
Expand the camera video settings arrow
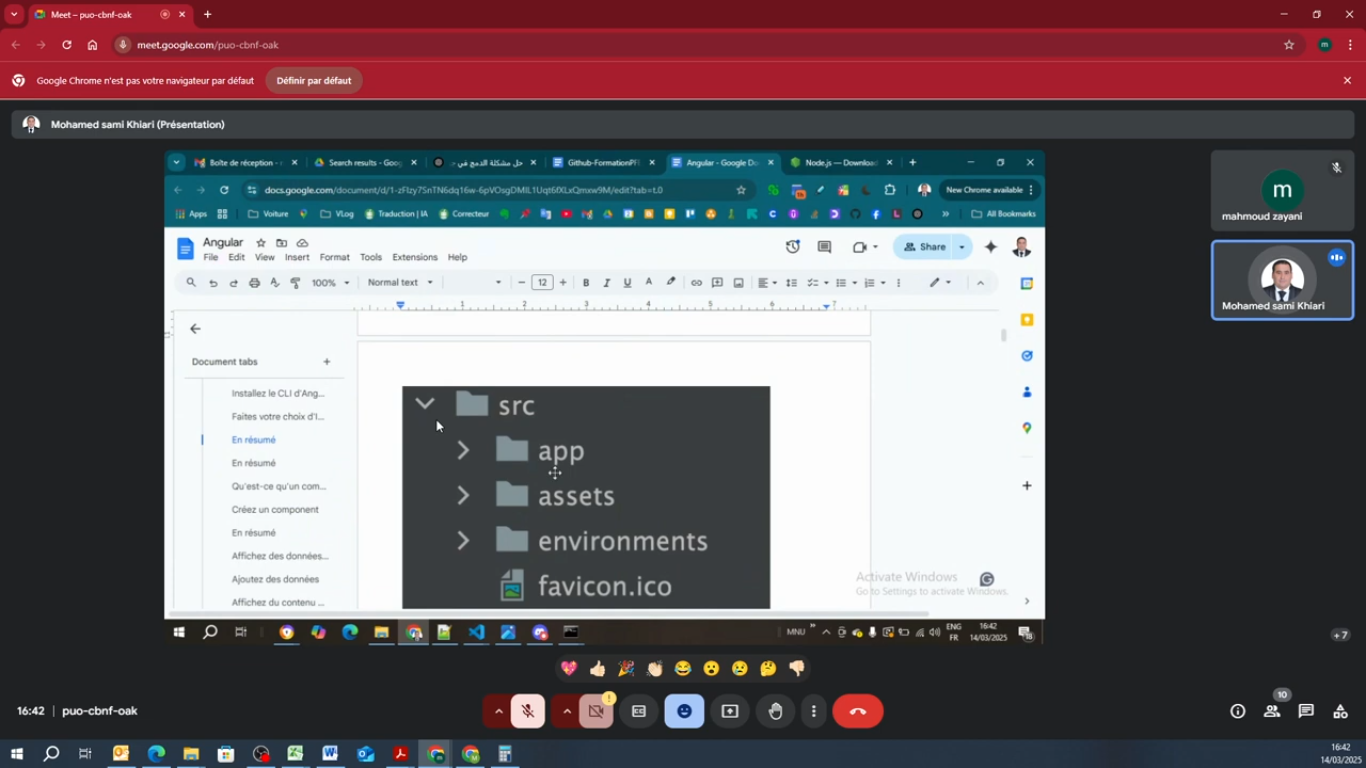tap(566, 711)
